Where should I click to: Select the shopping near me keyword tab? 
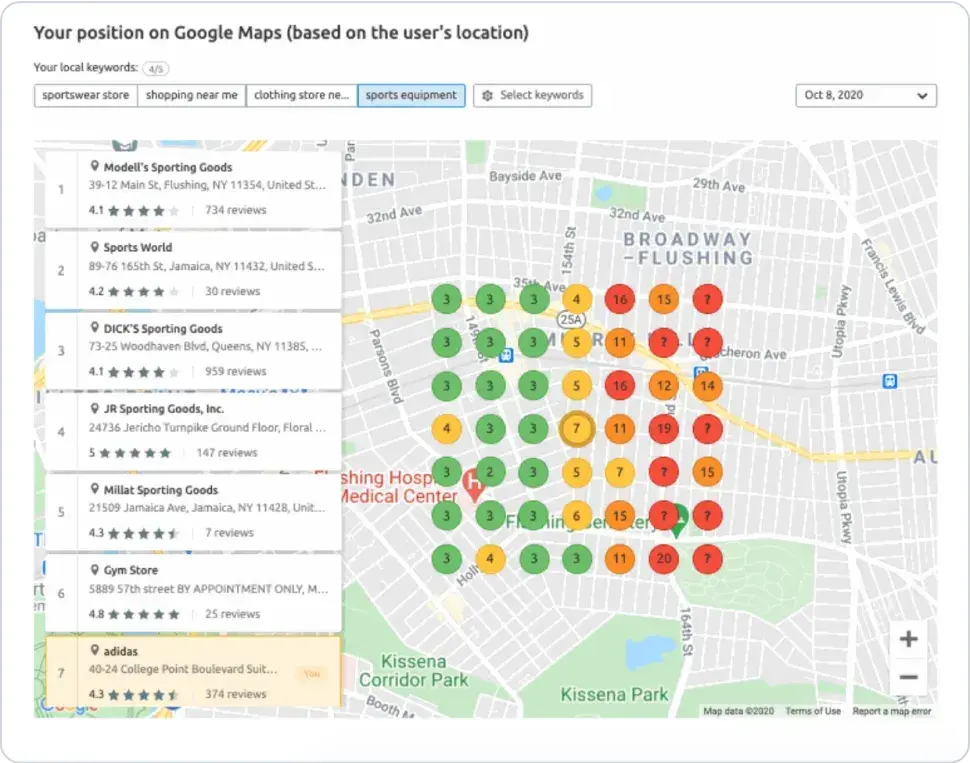(x=191, y=95)
